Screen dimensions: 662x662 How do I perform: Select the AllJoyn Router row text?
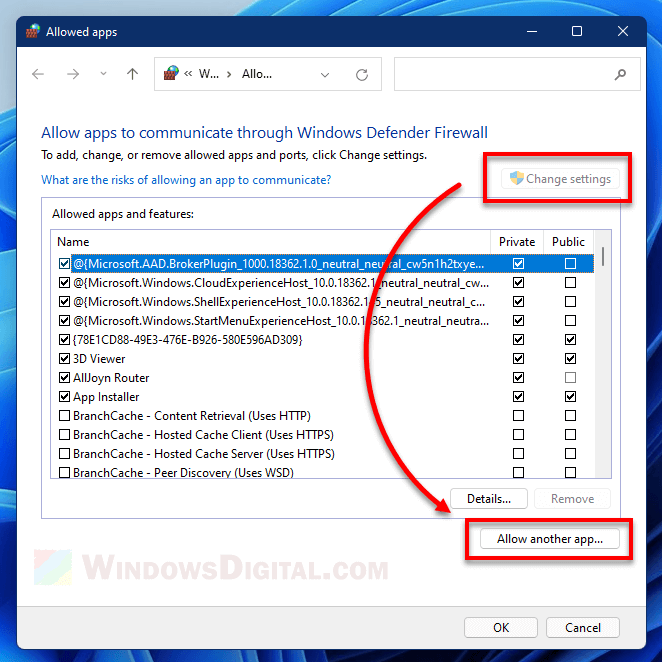pos(111,378)
